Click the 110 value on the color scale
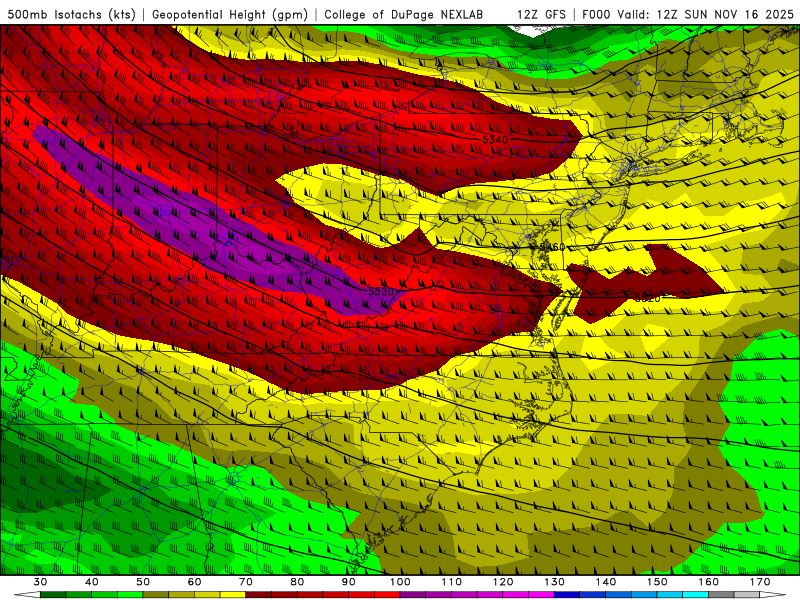Viewport: 800px width, 600px height. (x=452, y=582)
